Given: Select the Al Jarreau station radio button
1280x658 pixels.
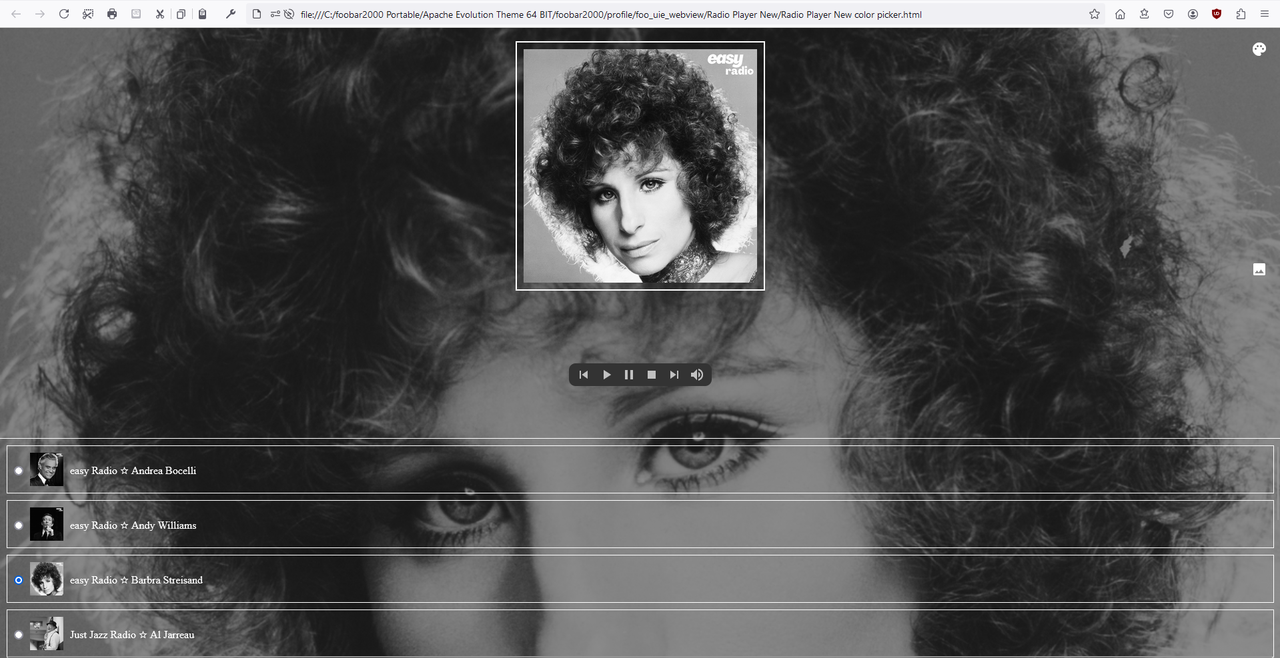Looking at the screenshot, I should (18, 635).
